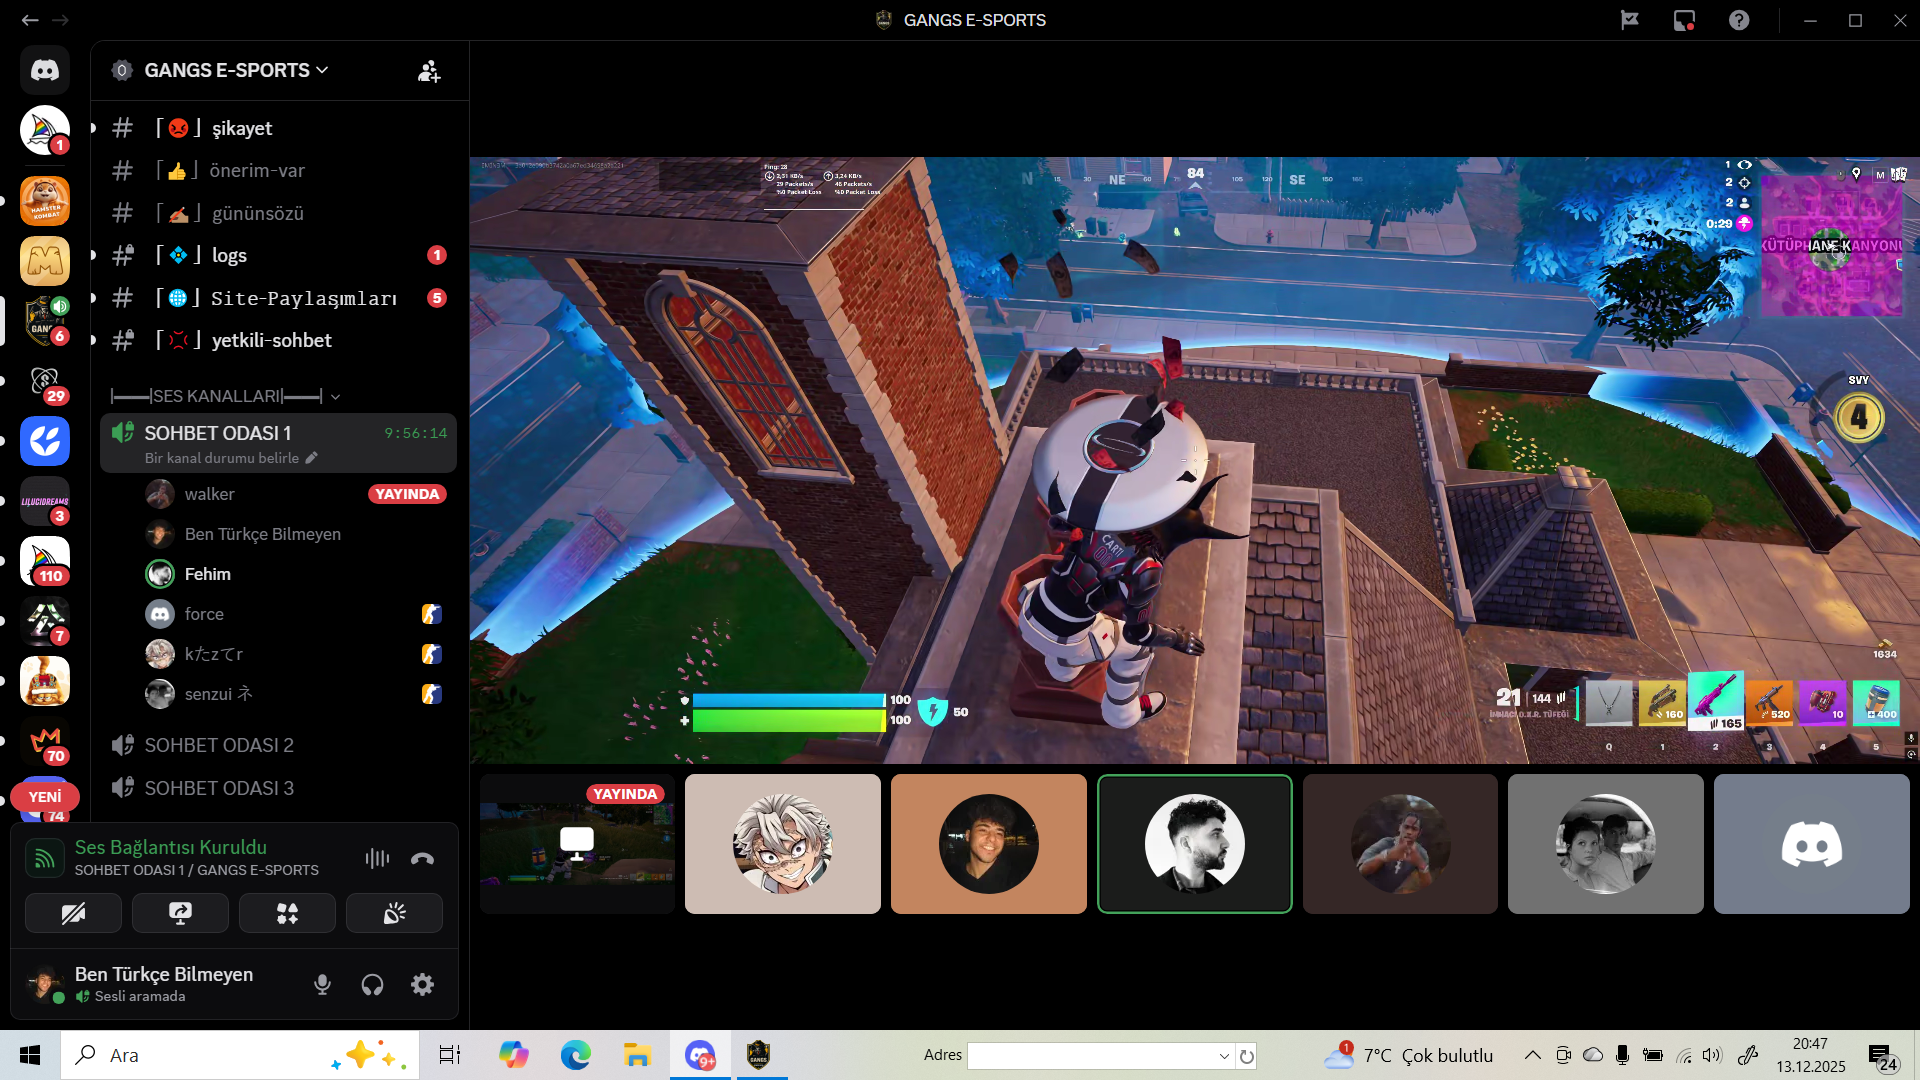Screen dimensions: 1920x1080
Task: Click the red YAYINDA badge in walker's row
Action: pyautogui.click(x=406, y=494)
